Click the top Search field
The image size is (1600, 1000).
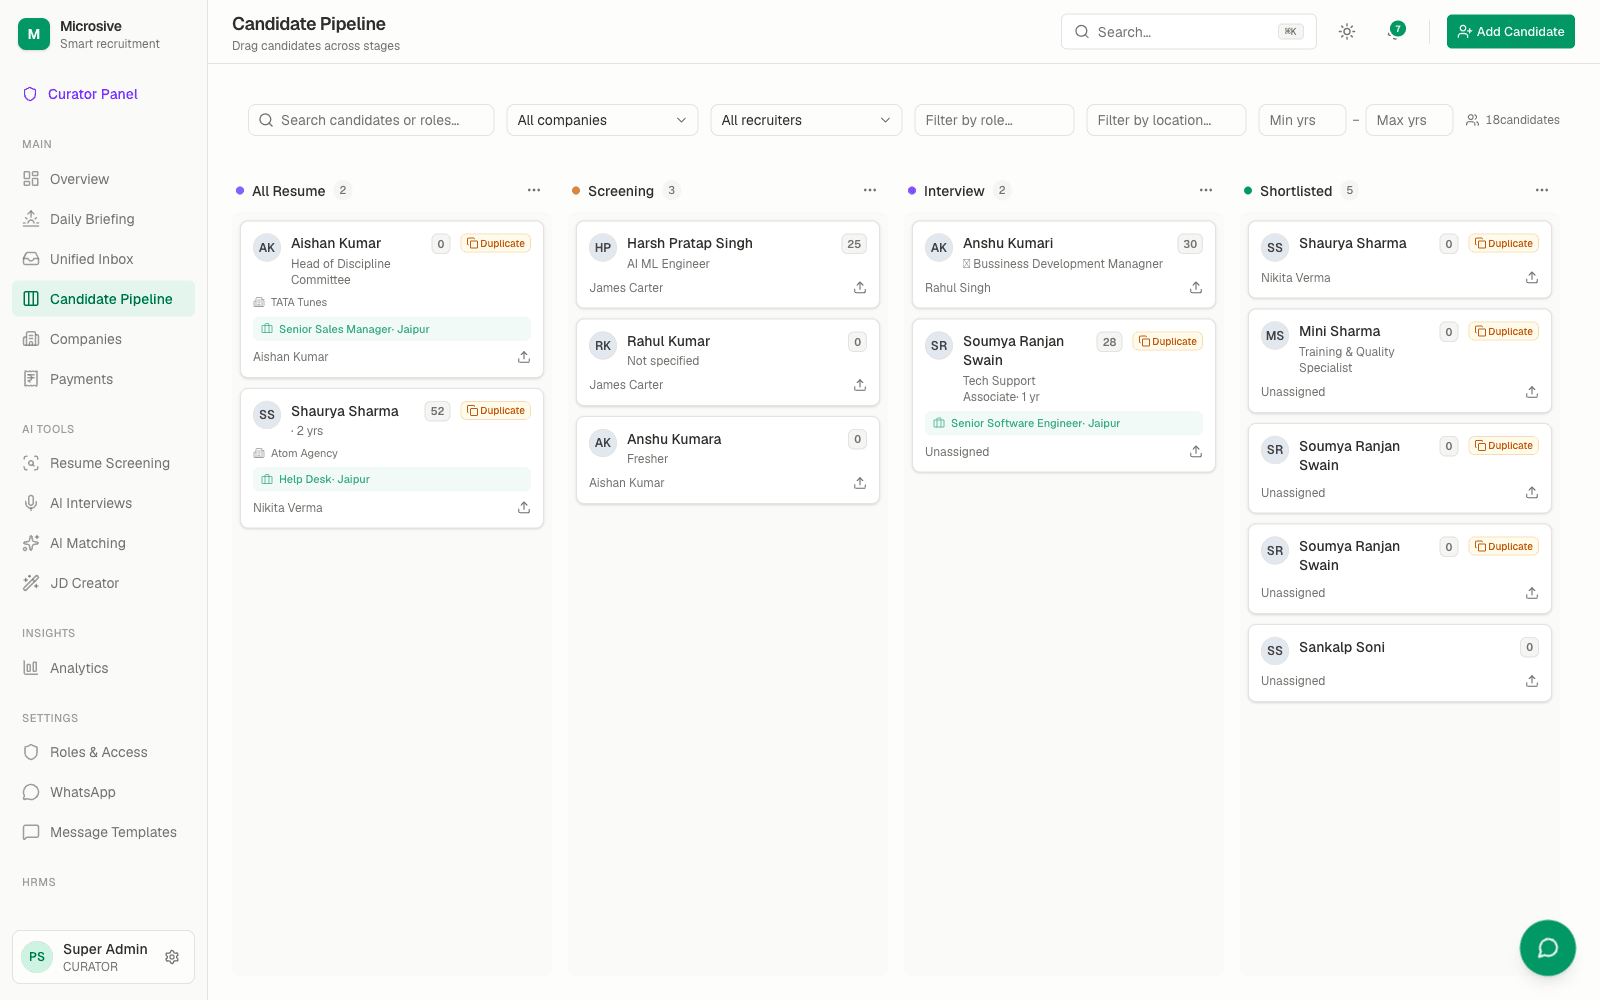(1189, 32)
